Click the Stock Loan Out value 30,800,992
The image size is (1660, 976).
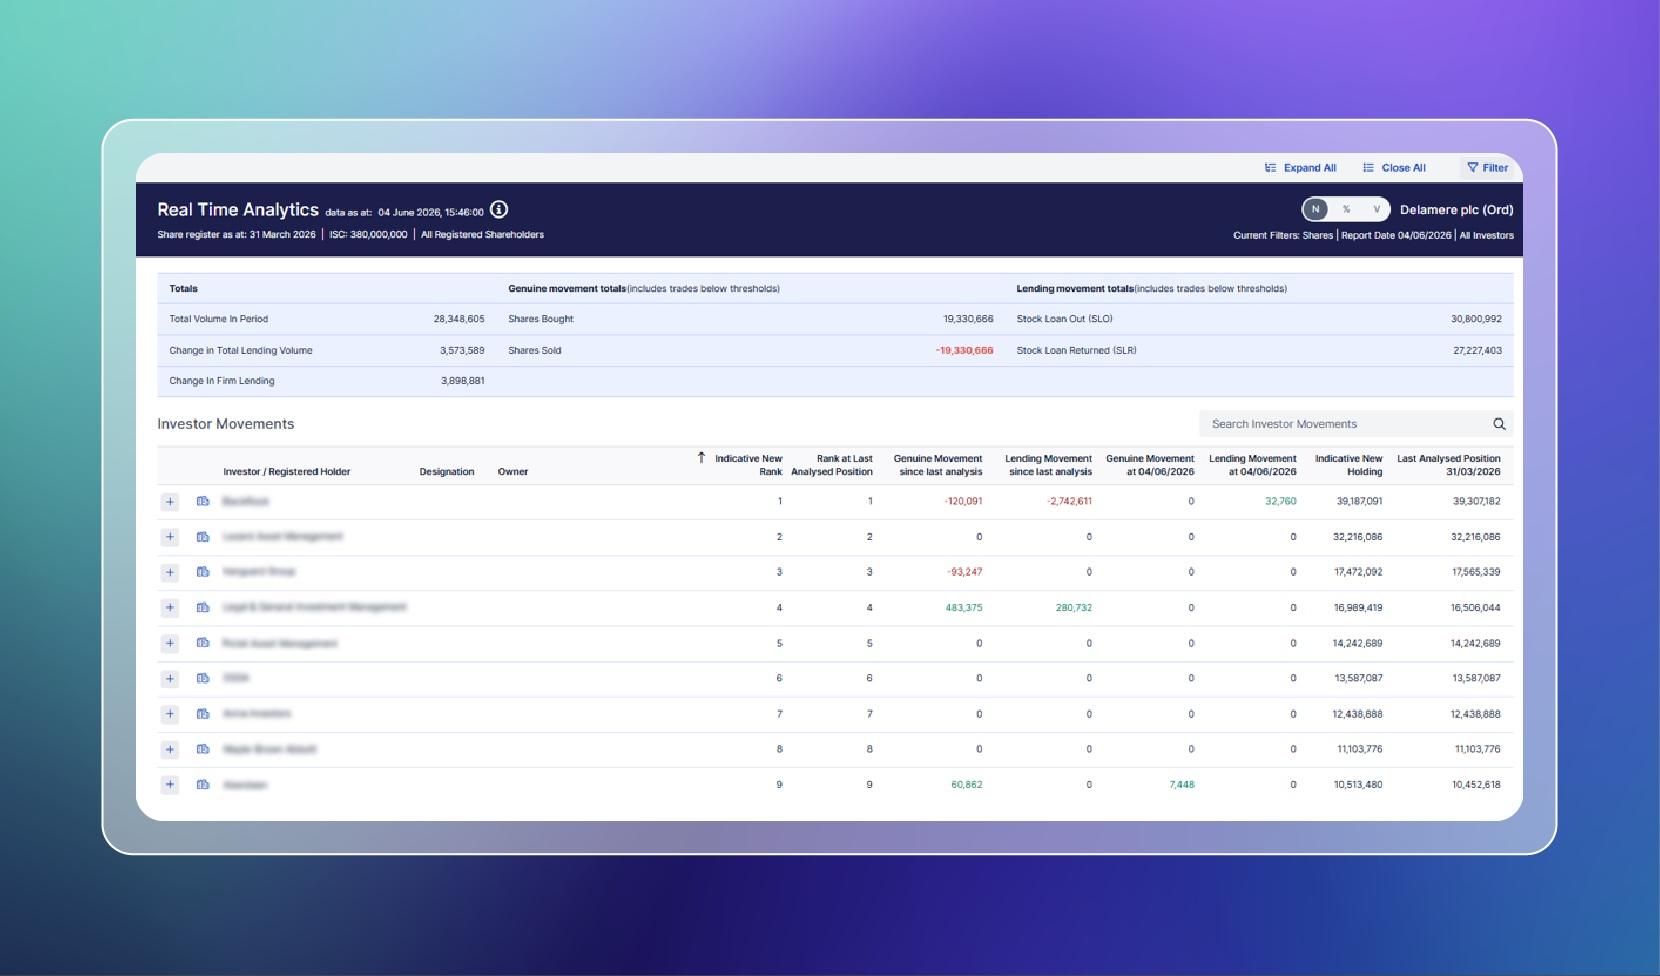point(1476,319)
